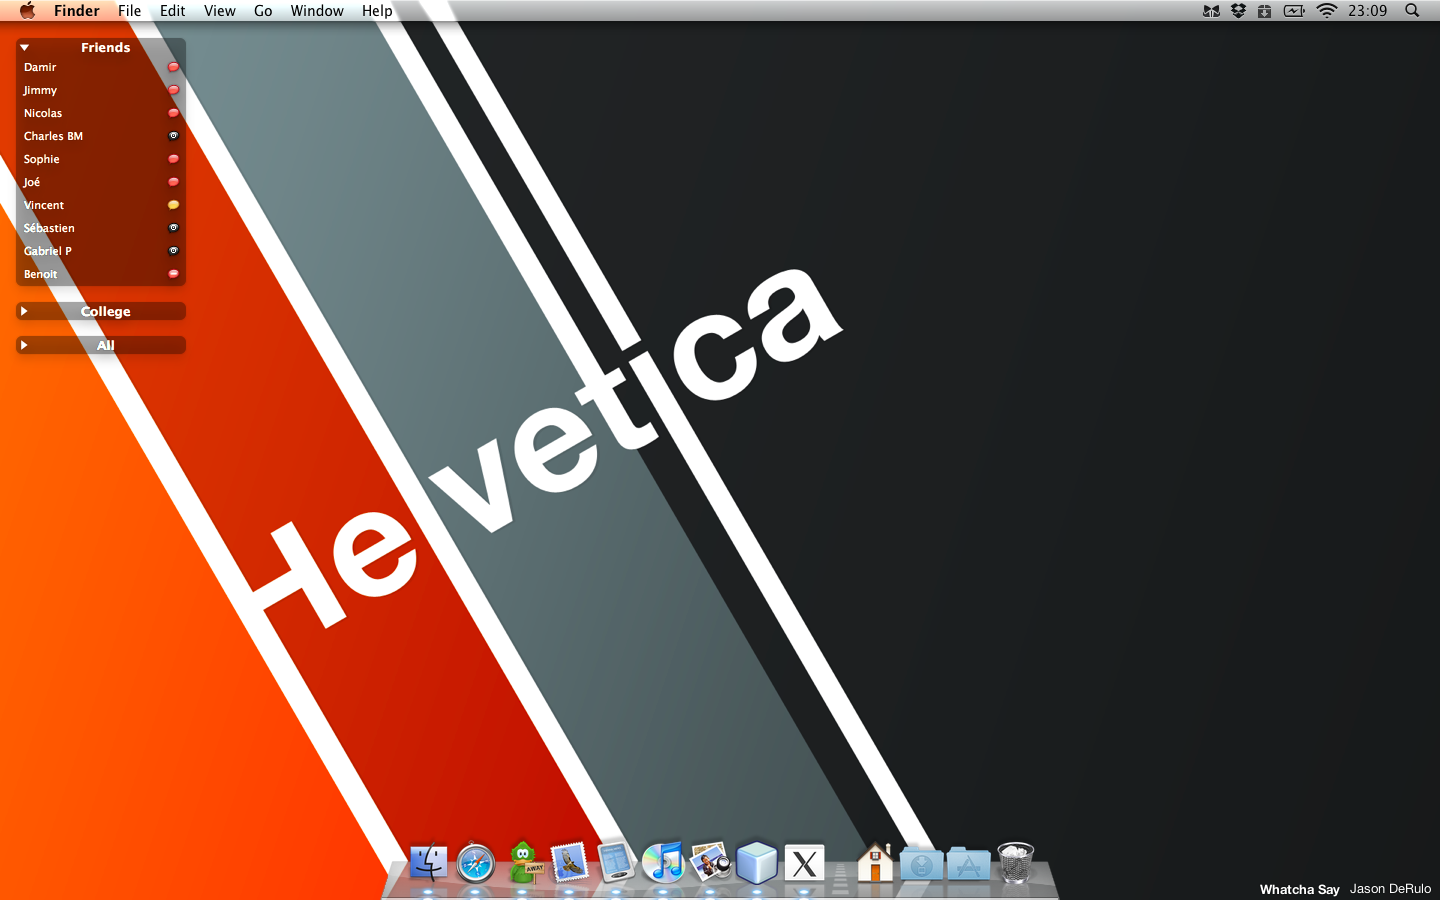Image resolution: width=1440 pixels, height=900 pixels.
Task: Click Sébastien's status indicator
Action: pos(173,228)
